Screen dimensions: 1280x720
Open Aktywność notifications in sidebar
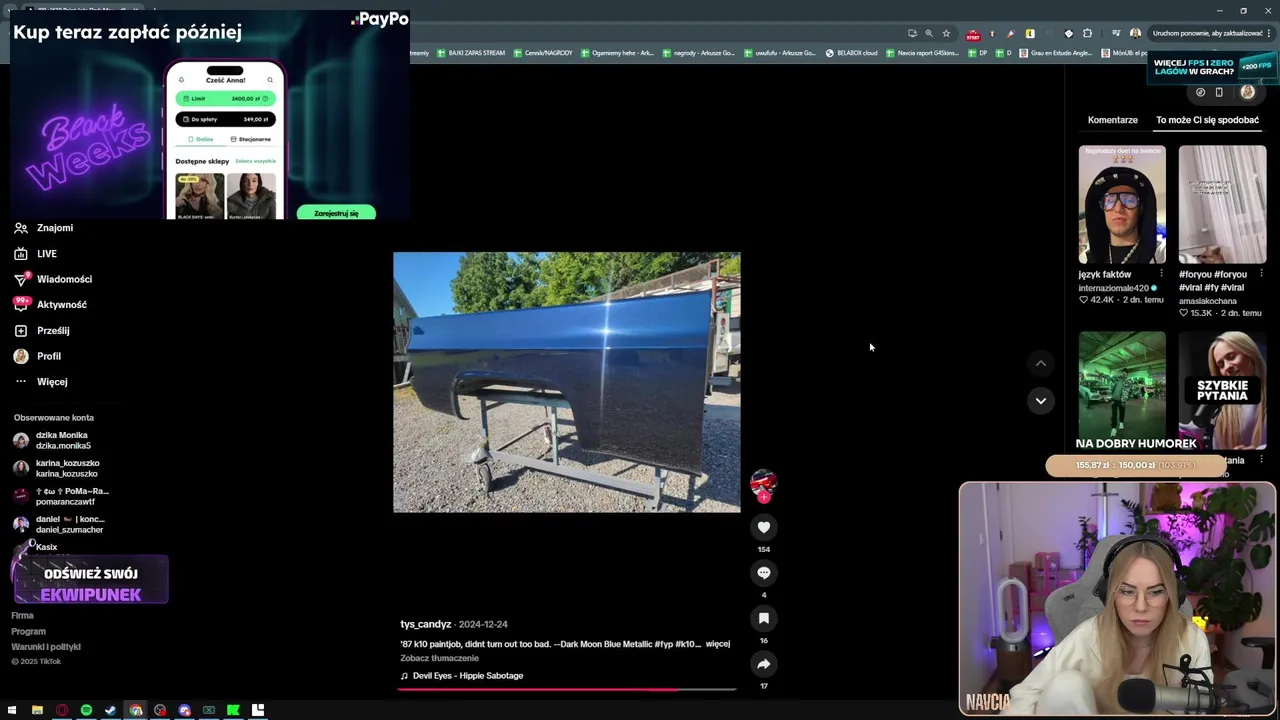tap(51, 305)
